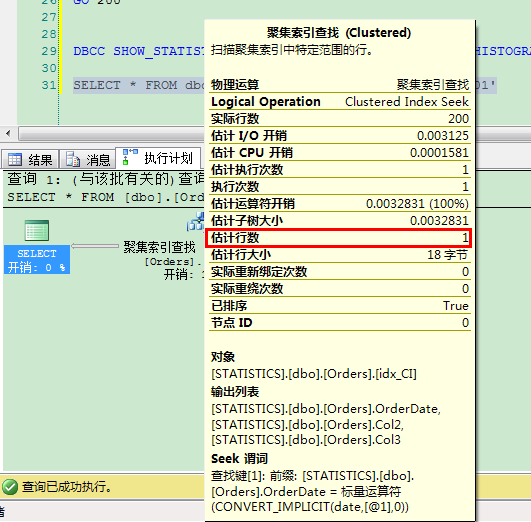Image resolution: width=531 pixels, height=522 pixels.
Task: Click the 查询已成功执行 status message
Action: [x=67, y=487]
